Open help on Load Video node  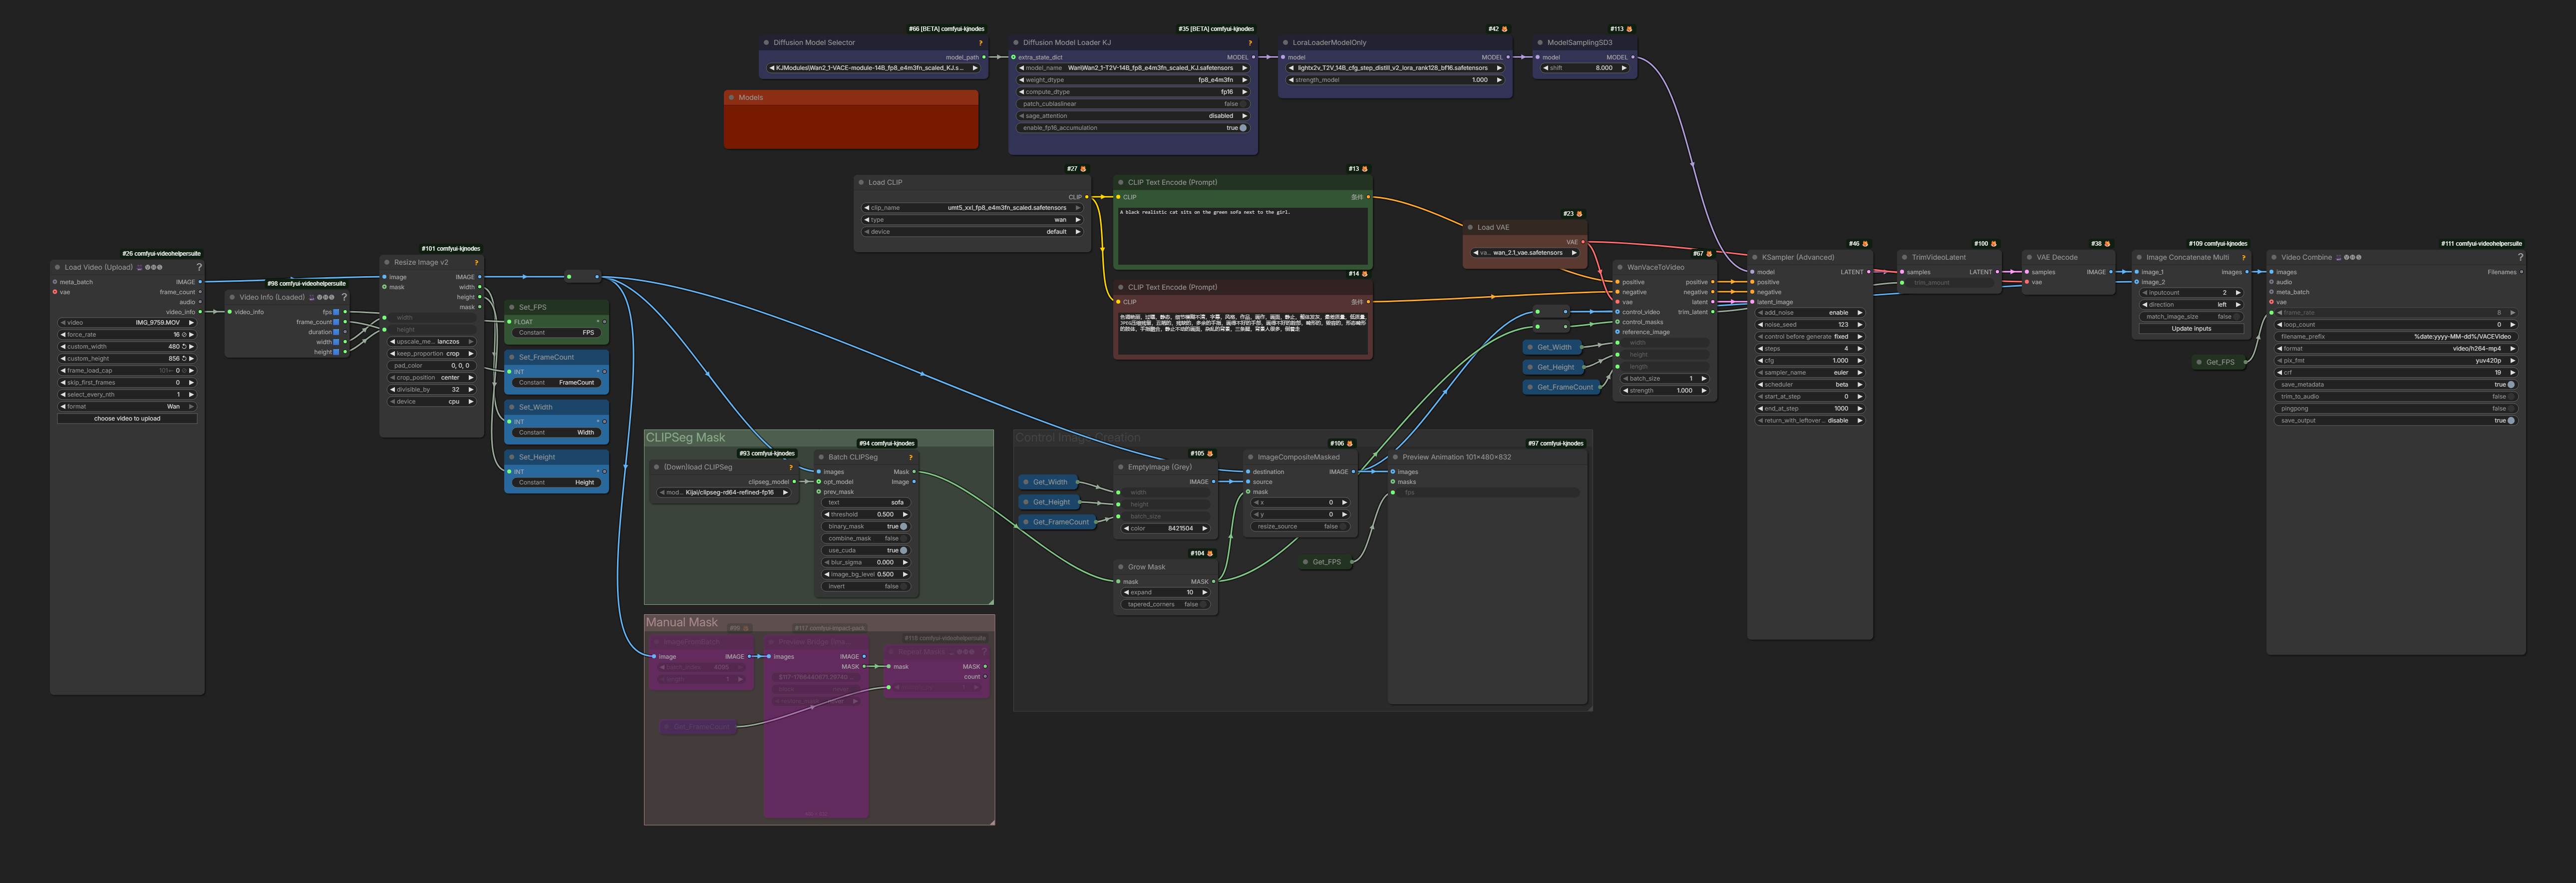(x=199, y=267)
